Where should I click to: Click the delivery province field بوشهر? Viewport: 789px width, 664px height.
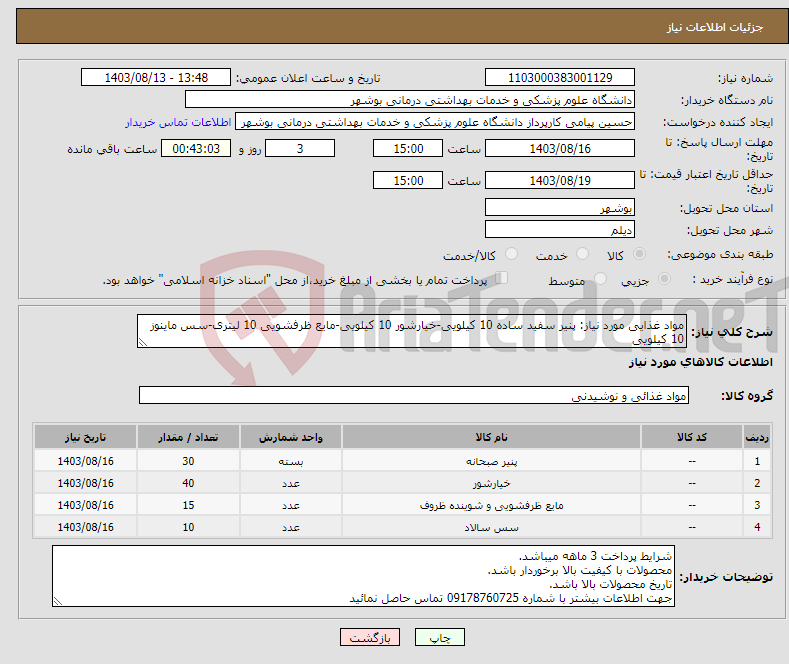coord(560,207)
